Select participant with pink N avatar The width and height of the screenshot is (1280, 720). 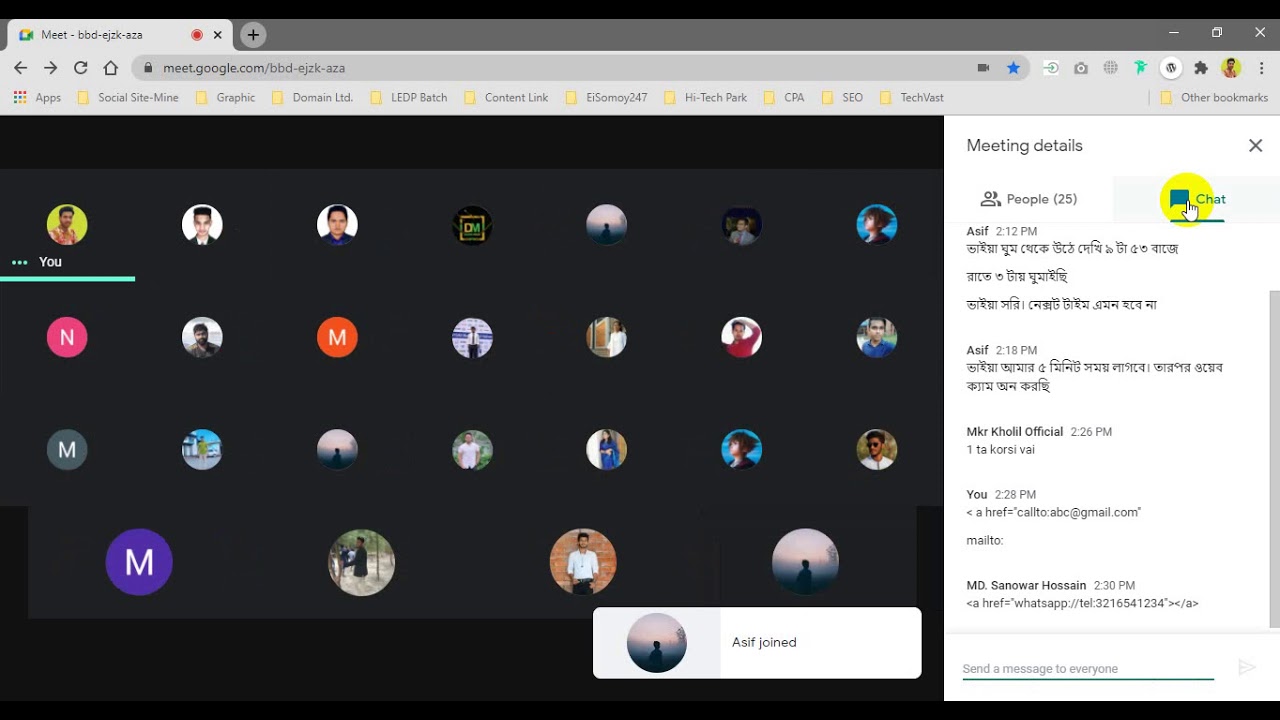click(67, 338)
